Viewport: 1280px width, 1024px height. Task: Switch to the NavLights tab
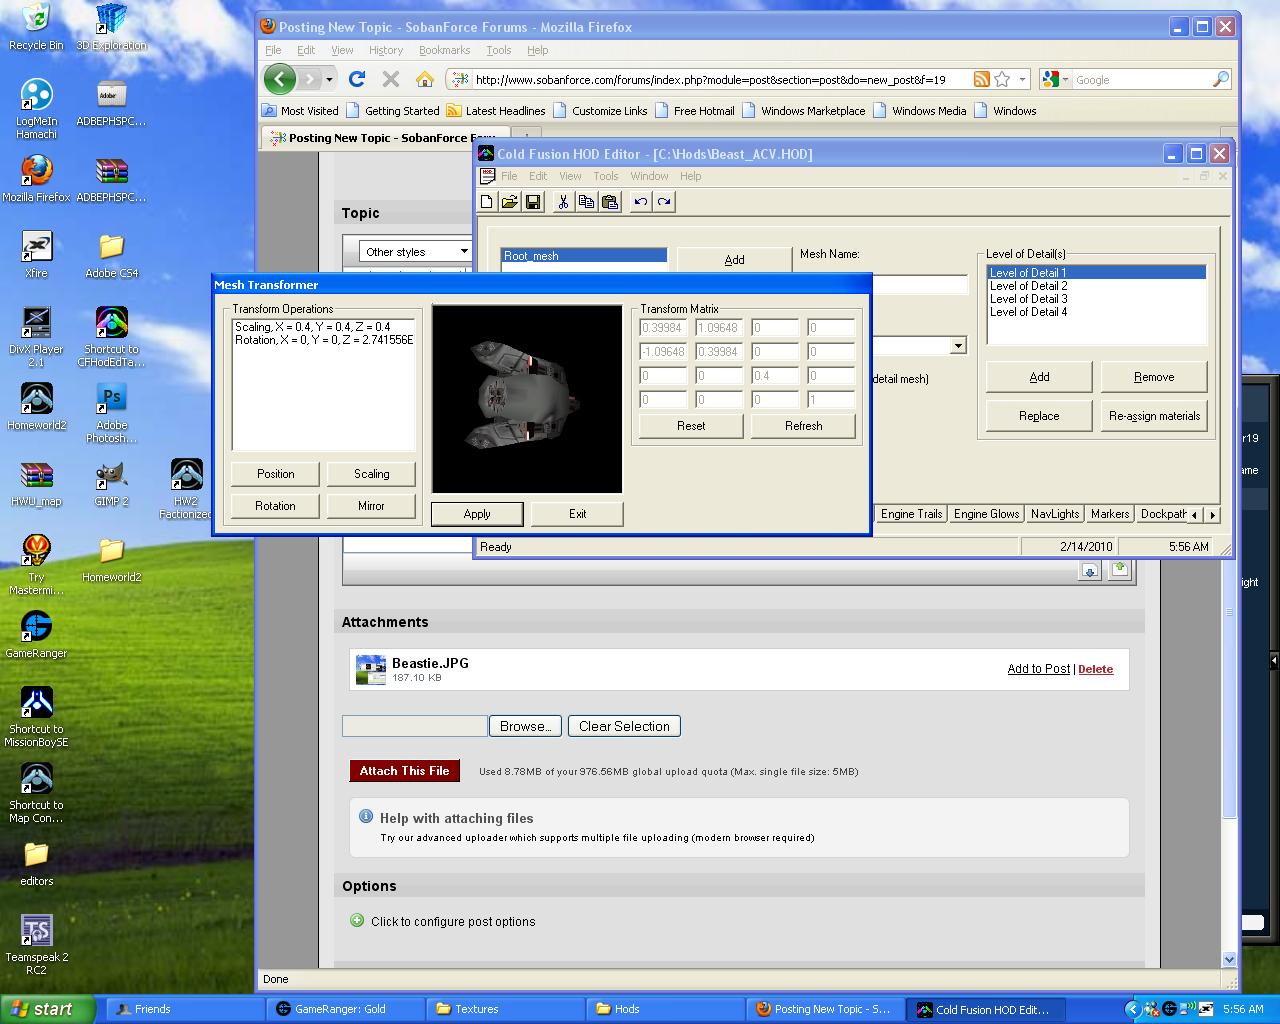pyautogui.click(x=1055, y=514)
